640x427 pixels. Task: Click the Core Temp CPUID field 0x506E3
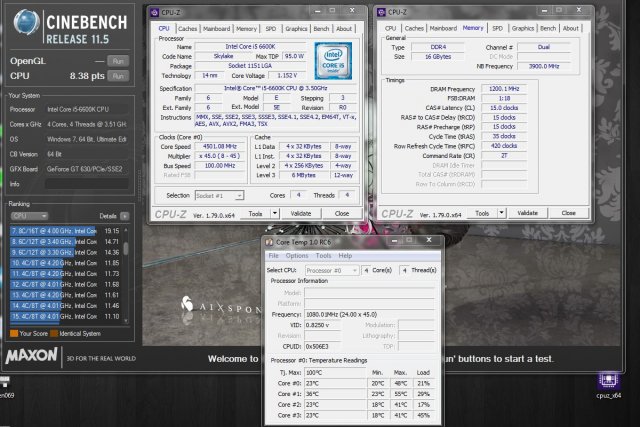(x=322, y=346)
